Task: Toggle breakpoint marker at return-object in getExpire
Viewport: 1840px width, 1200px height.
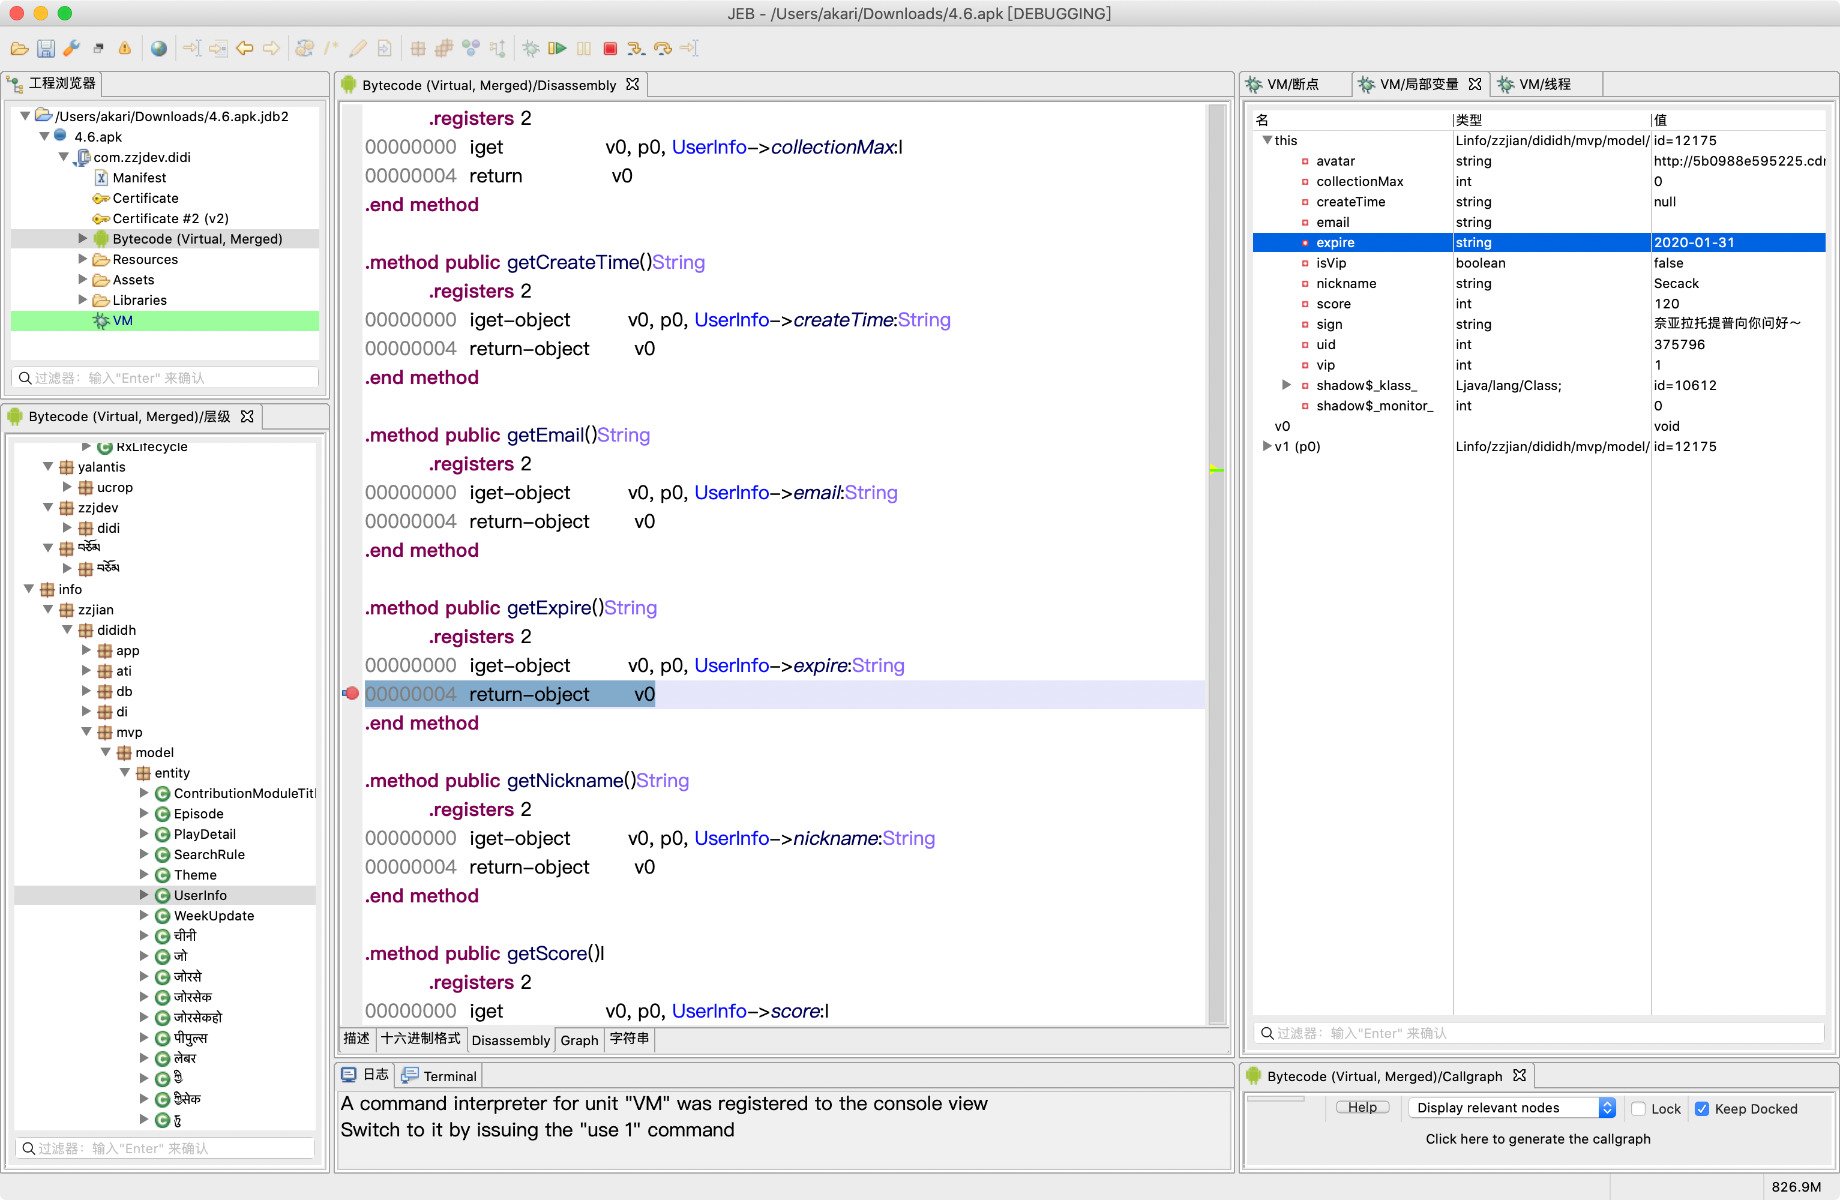Action: point(351,693)
